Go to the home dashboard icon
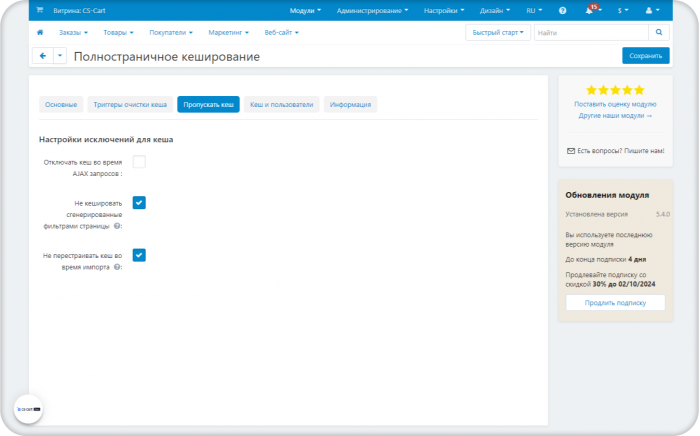This screenshot has width=700, height=436. pos(40,32)
